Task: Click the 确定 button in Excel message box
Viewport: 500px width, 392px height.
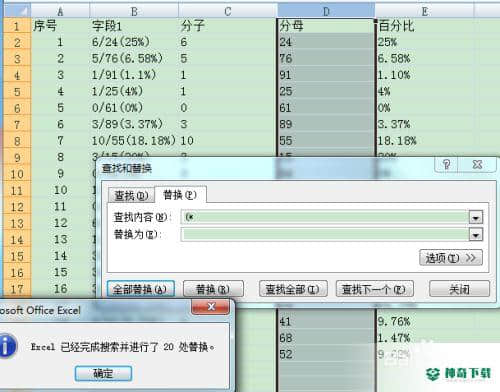Action: pyautogui.click(x=103, y=373)
